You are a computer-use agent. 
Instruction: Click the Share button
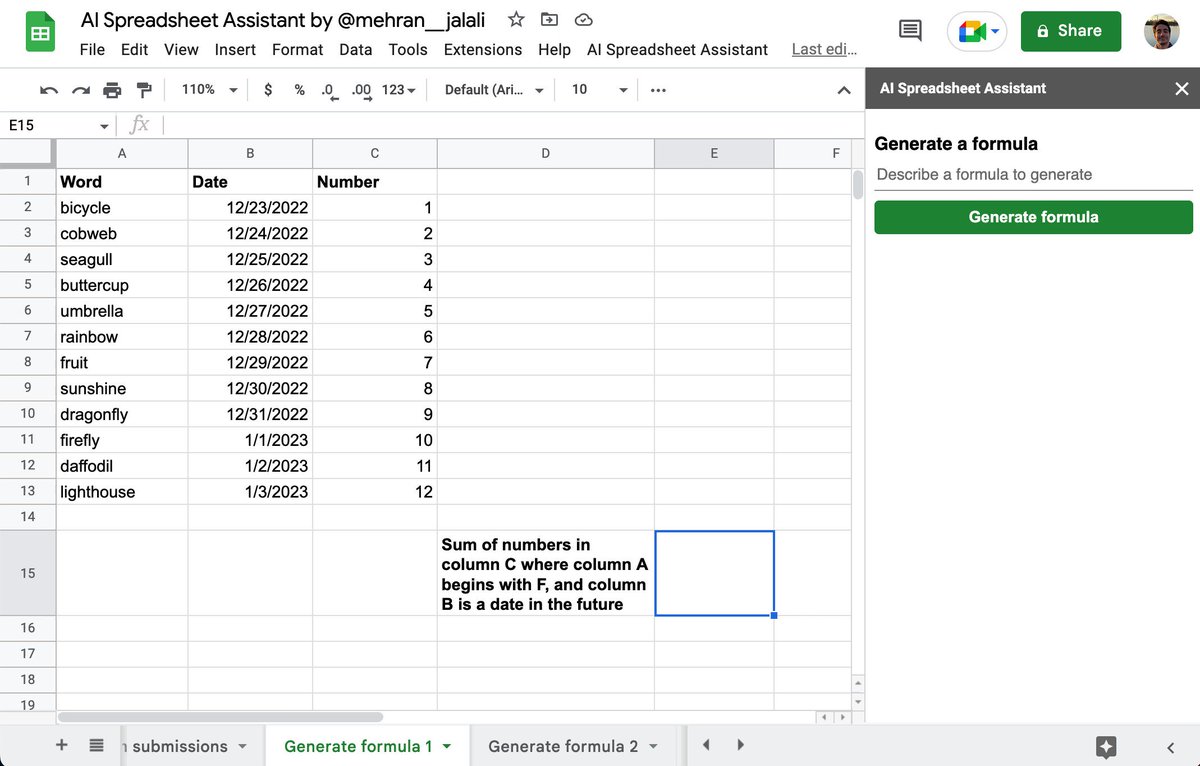pyautogui.click(x=1071, y=31)
